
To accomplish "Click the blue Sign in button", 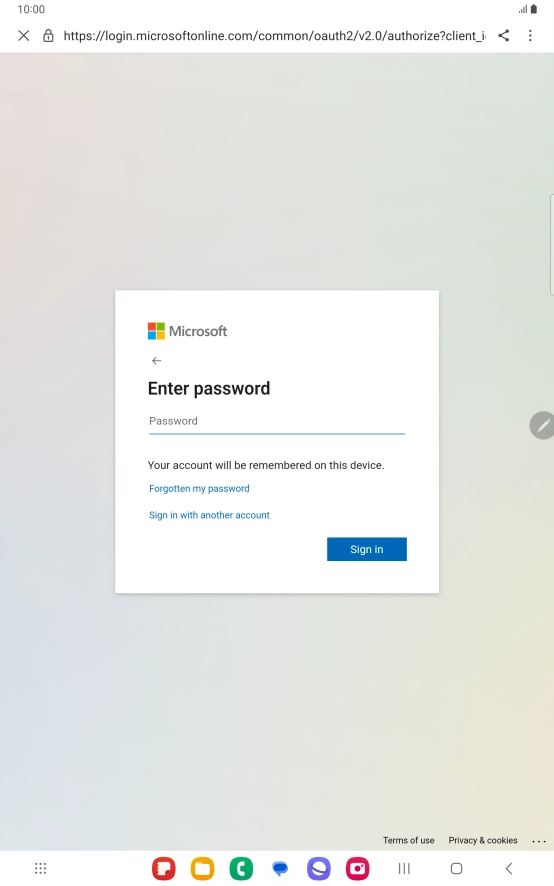I will click(367, 549).
